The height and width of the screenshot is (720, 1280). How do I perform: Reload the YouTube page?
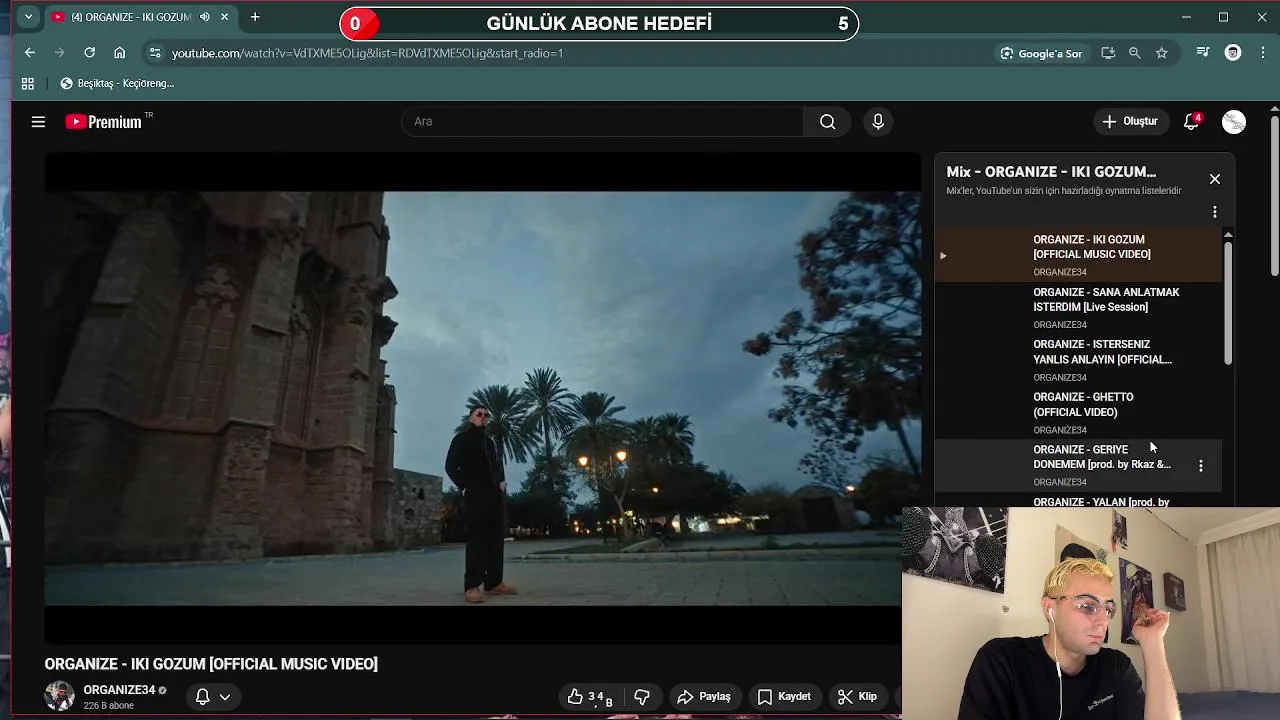pos(89,53)
